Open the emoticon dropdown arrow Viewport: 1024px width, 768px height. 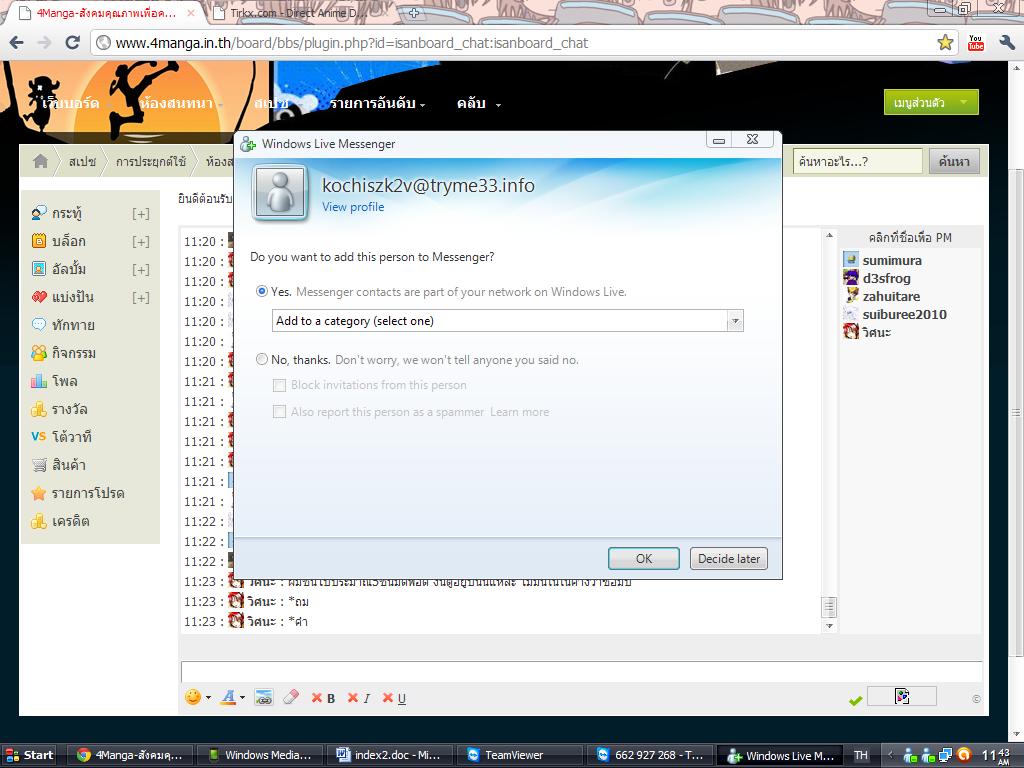pyautogui.click(x=208, y=697)
